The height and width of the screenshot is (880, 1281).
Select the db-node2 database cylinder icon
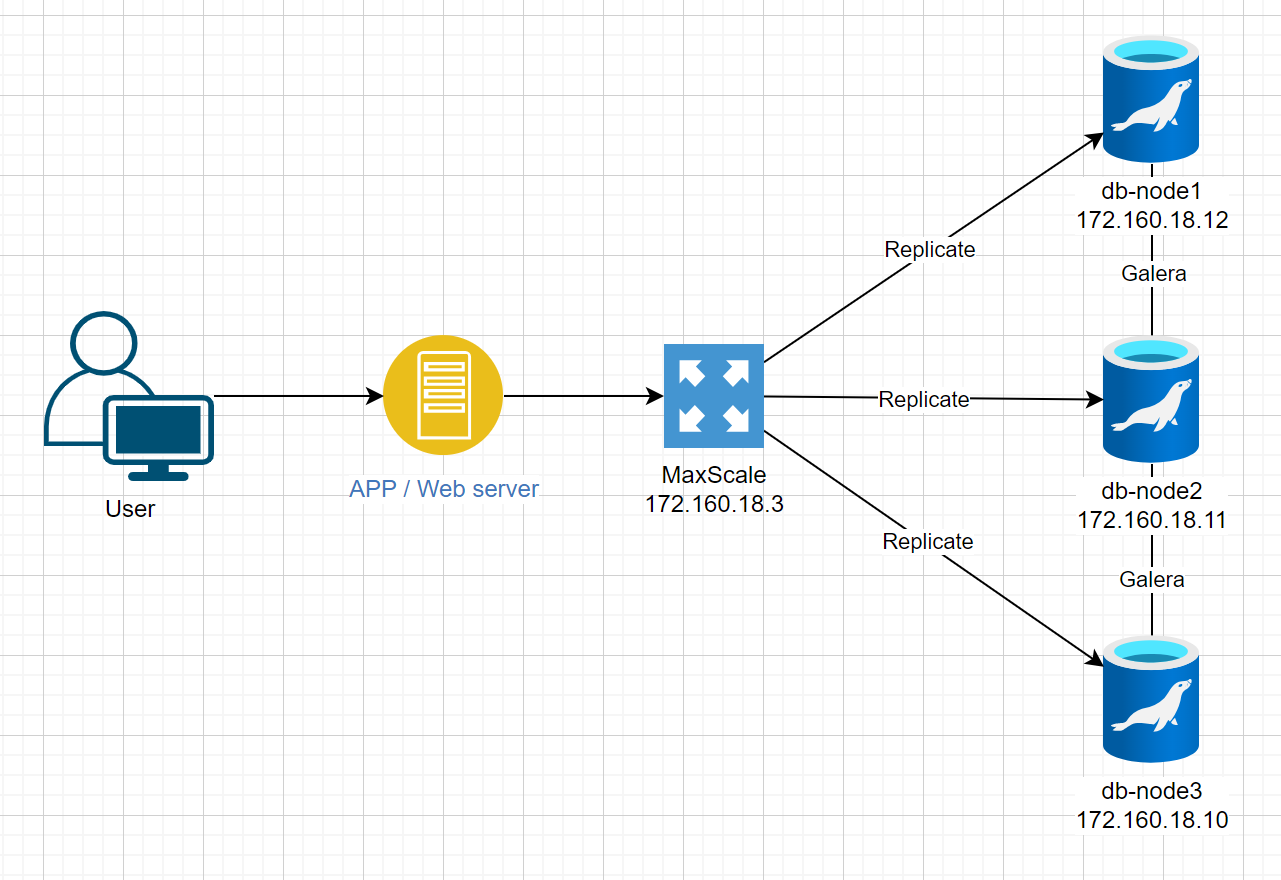[1152, 400]
